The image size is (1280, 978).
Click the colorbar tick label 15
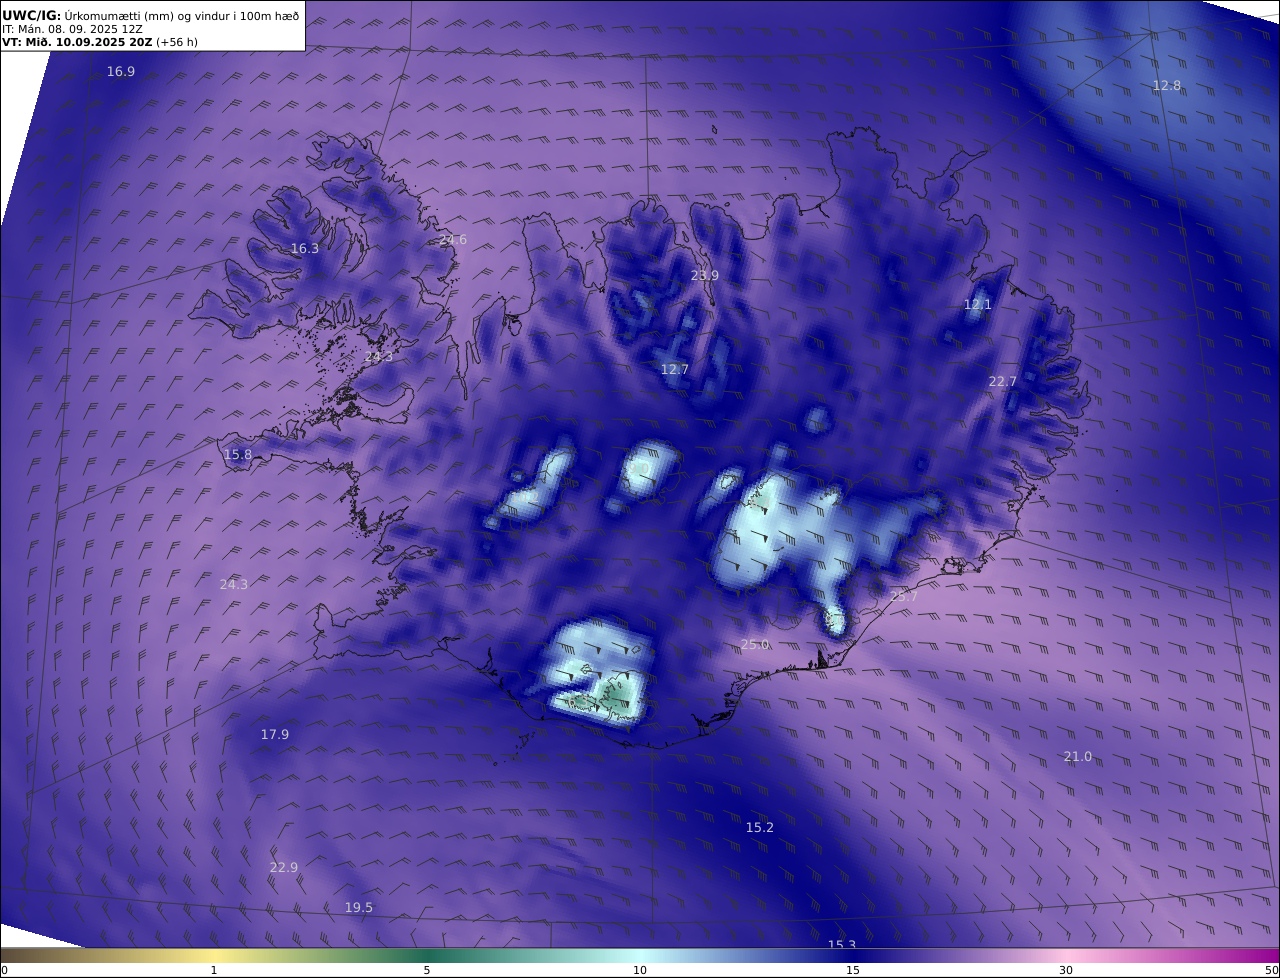853,970
